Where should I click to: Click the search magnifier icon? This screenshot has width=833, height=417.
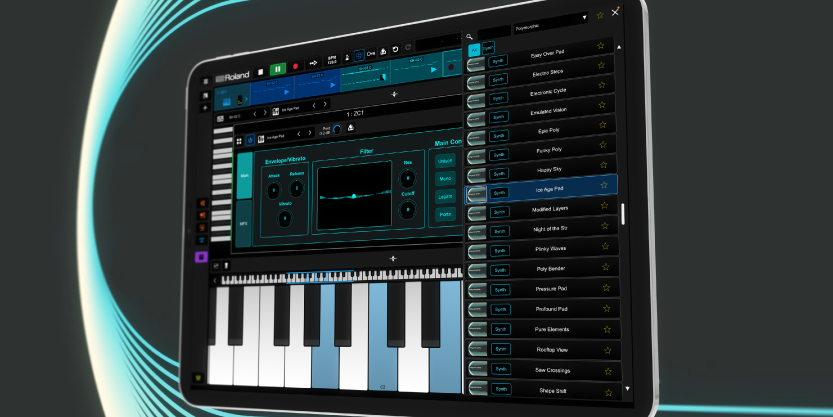(469, 37)
